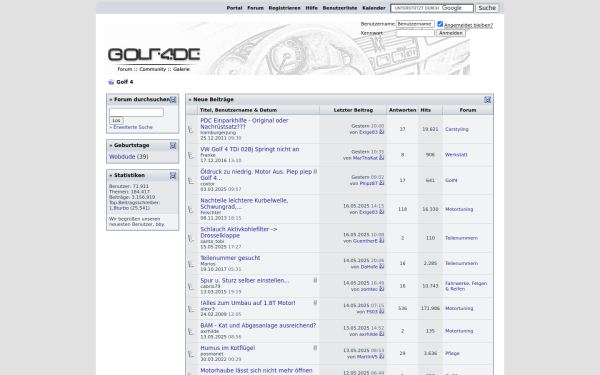Open Registrieren in the top navigation

(284, 8)
